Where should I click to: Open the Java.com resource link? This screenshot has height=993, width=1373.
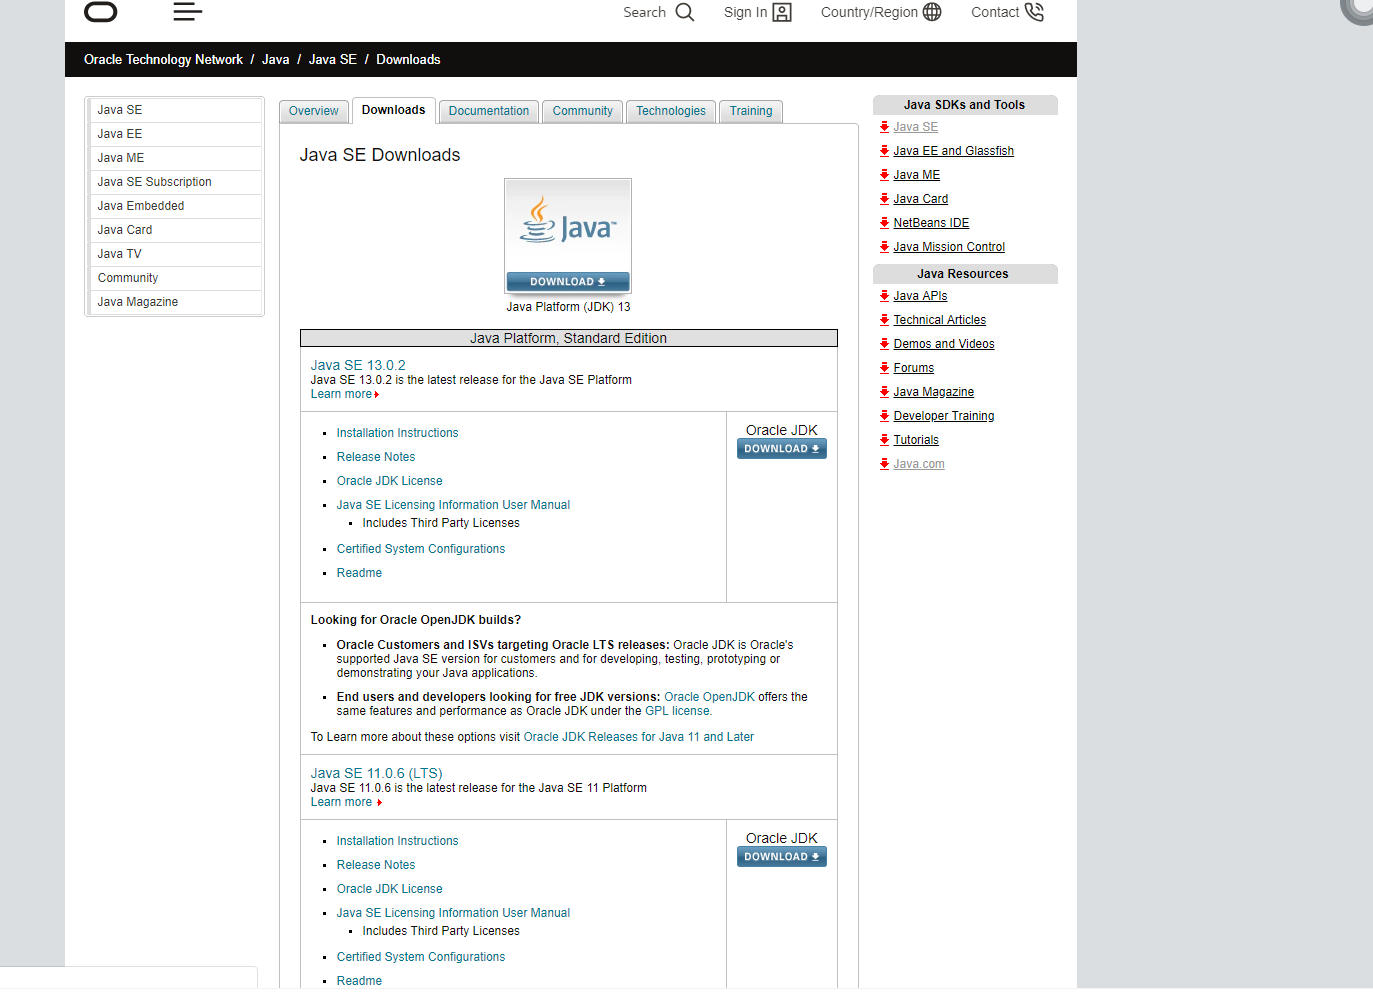click(x=919, y=464)
